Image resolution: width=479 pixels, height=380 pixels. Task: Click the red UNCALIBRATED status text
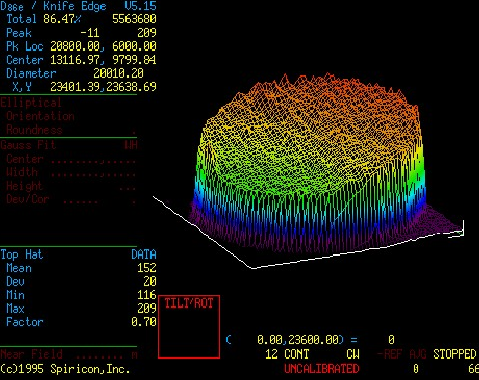tap(322, 369)
